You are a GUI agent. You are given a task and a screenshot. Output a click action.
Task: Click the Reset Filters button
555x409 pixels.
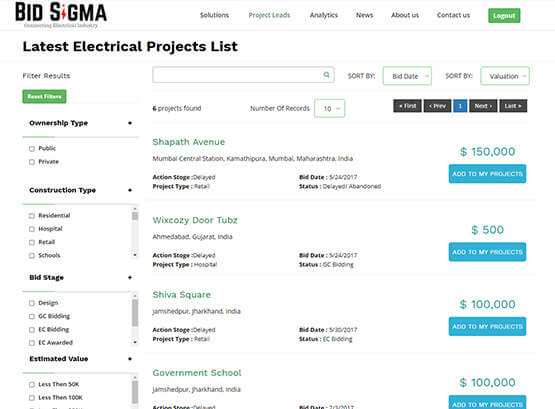click(x=44, y=96)
